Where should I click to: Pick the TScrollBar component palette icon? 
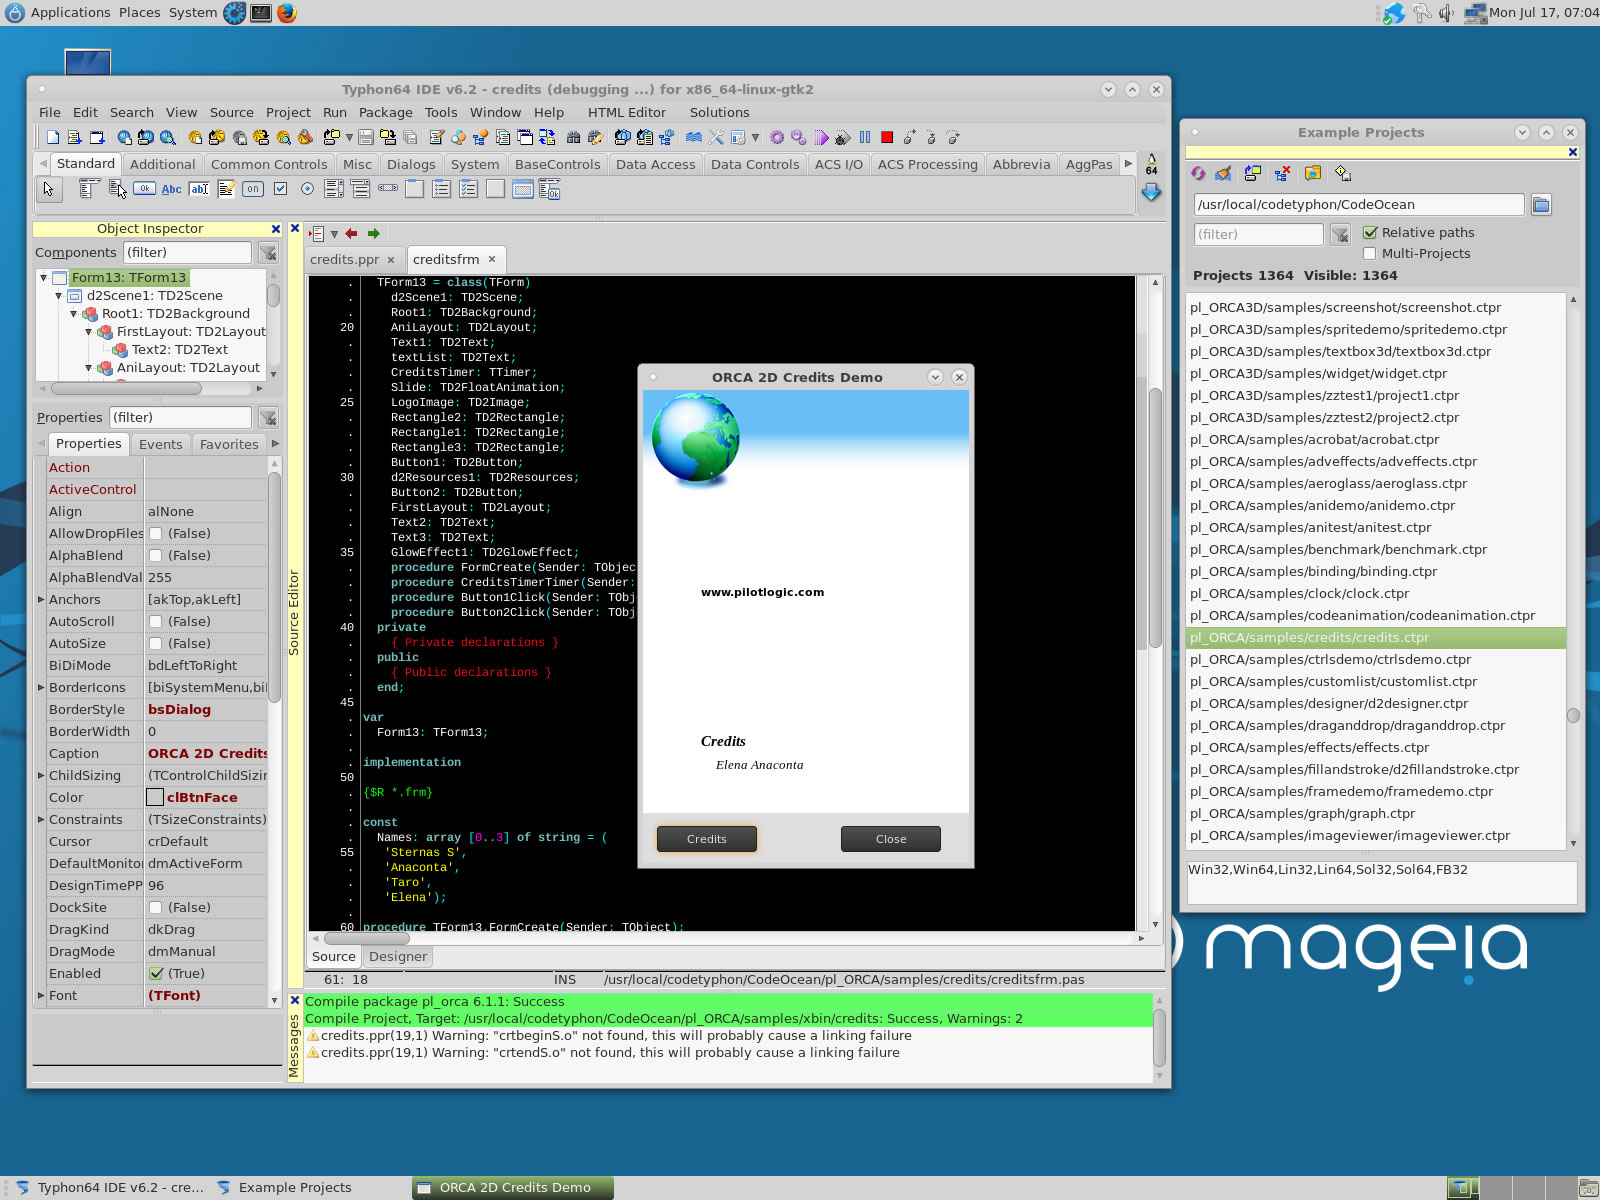pyautogui.click(x=388, y=188)
